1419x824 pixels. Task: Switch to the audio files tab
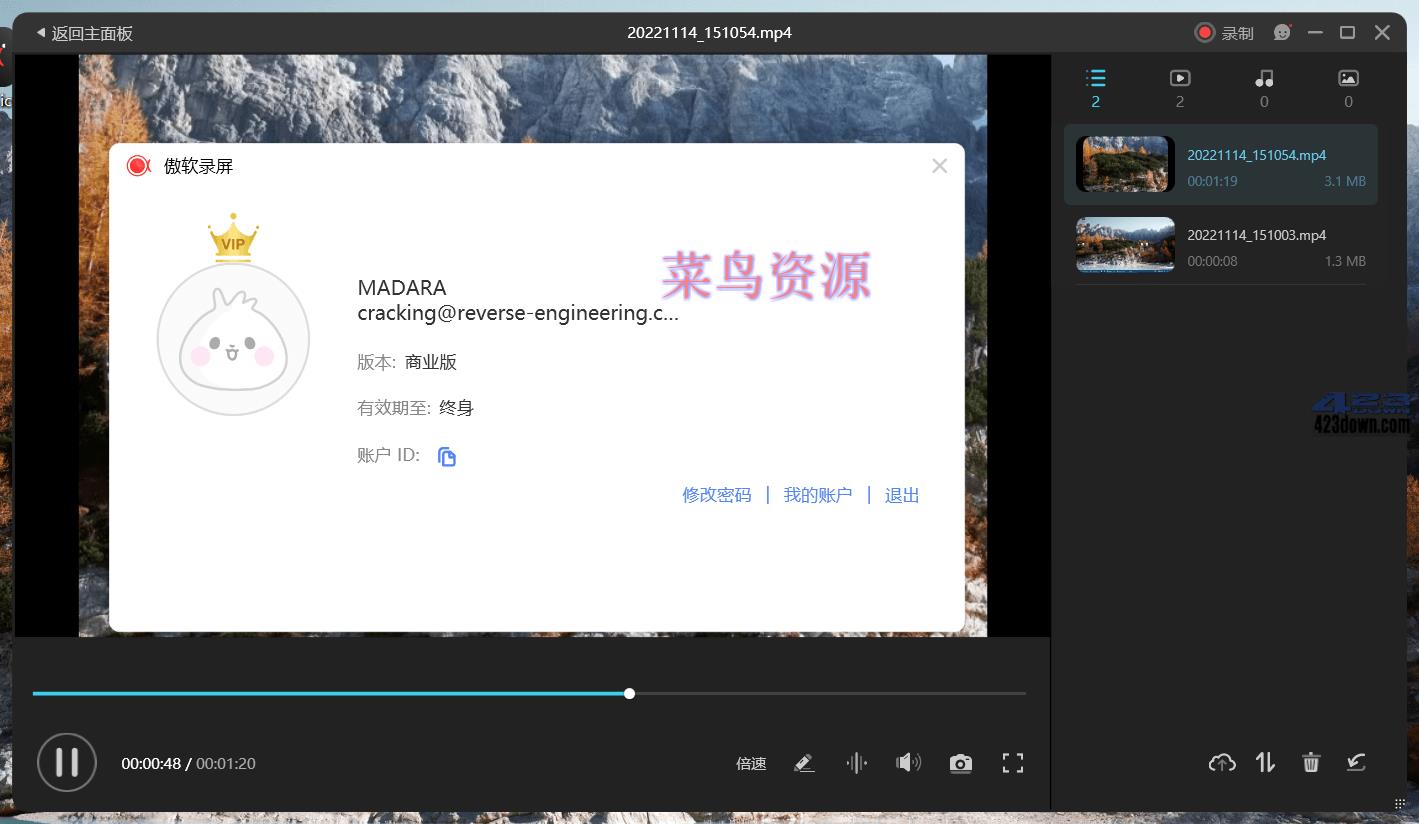pos(1263,77)
